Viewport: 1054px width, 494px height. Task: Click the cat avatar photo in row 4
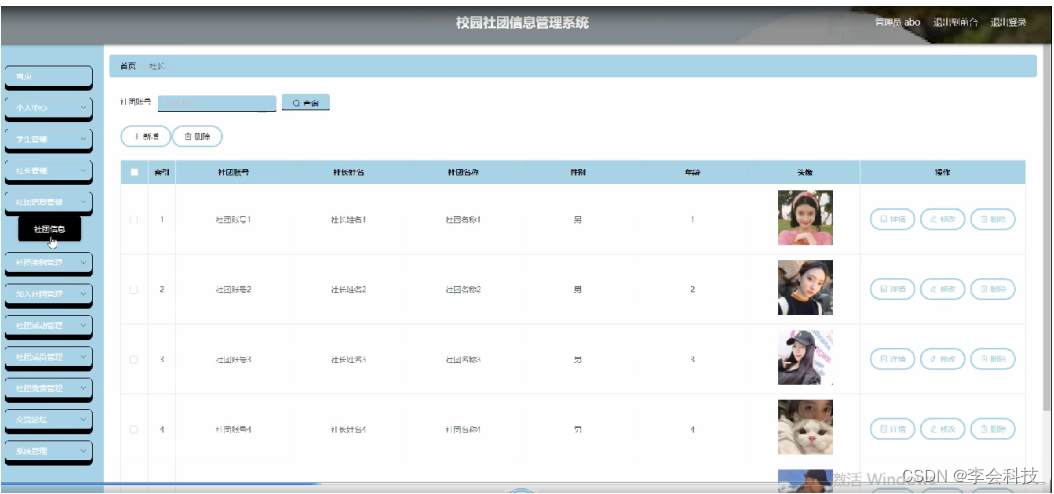click(x=805, y=427)
